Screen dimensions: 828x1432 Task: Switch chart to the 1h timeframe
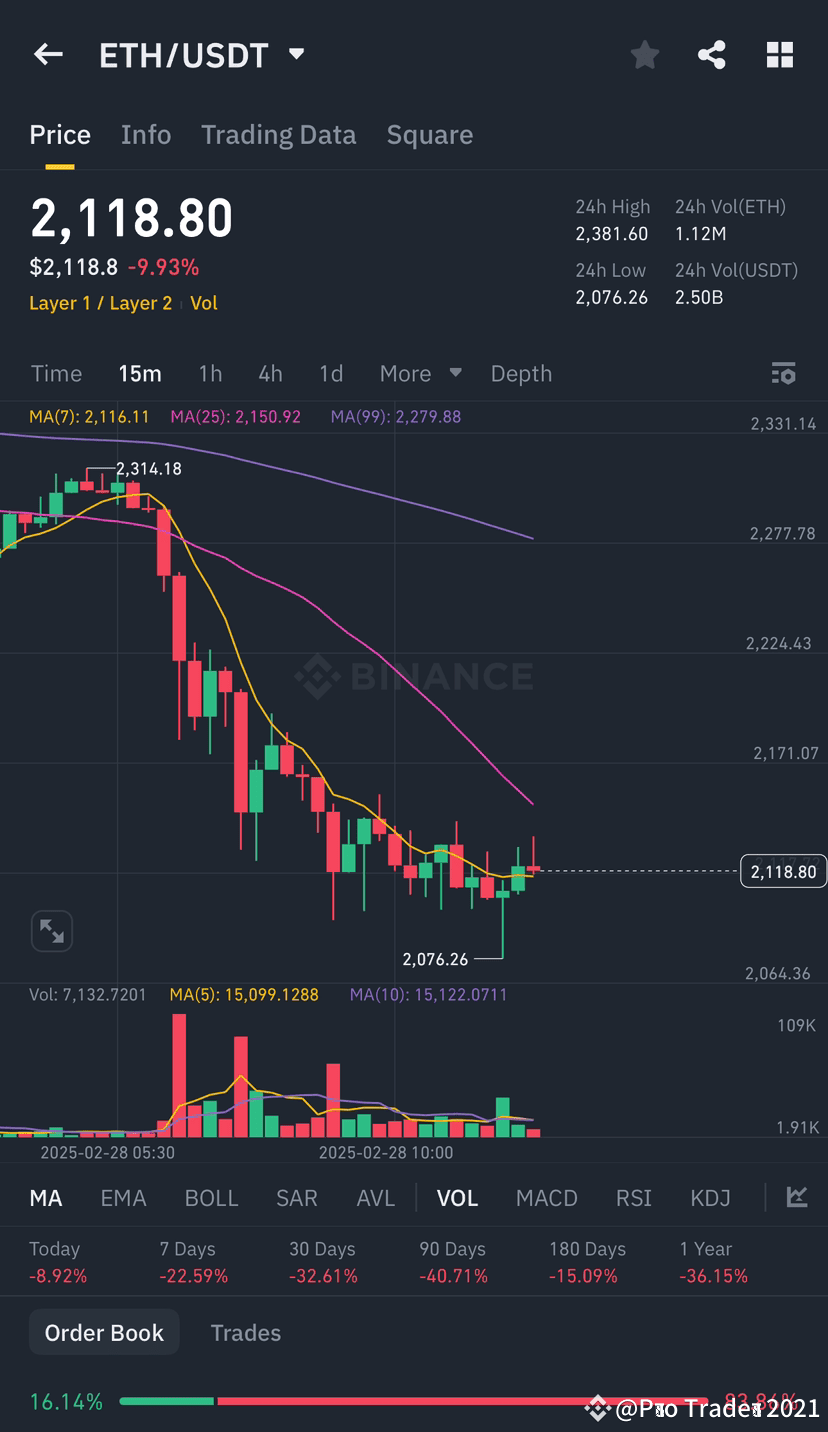pos(210,373)
